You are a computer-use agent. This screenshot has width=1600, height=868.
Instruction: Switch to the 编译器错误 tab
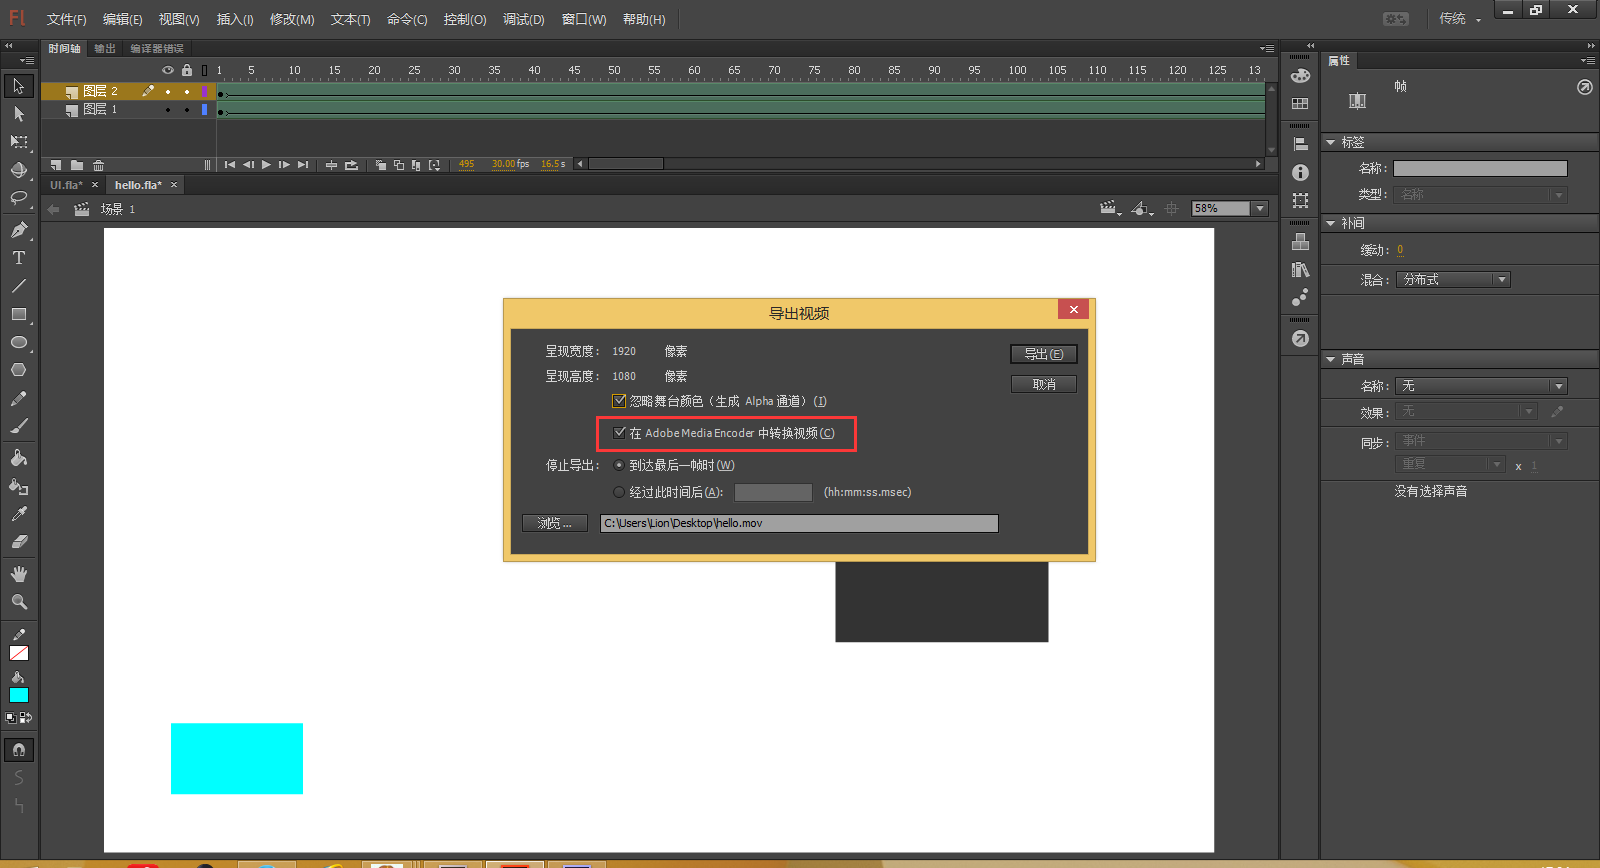[x=157, y=49]
